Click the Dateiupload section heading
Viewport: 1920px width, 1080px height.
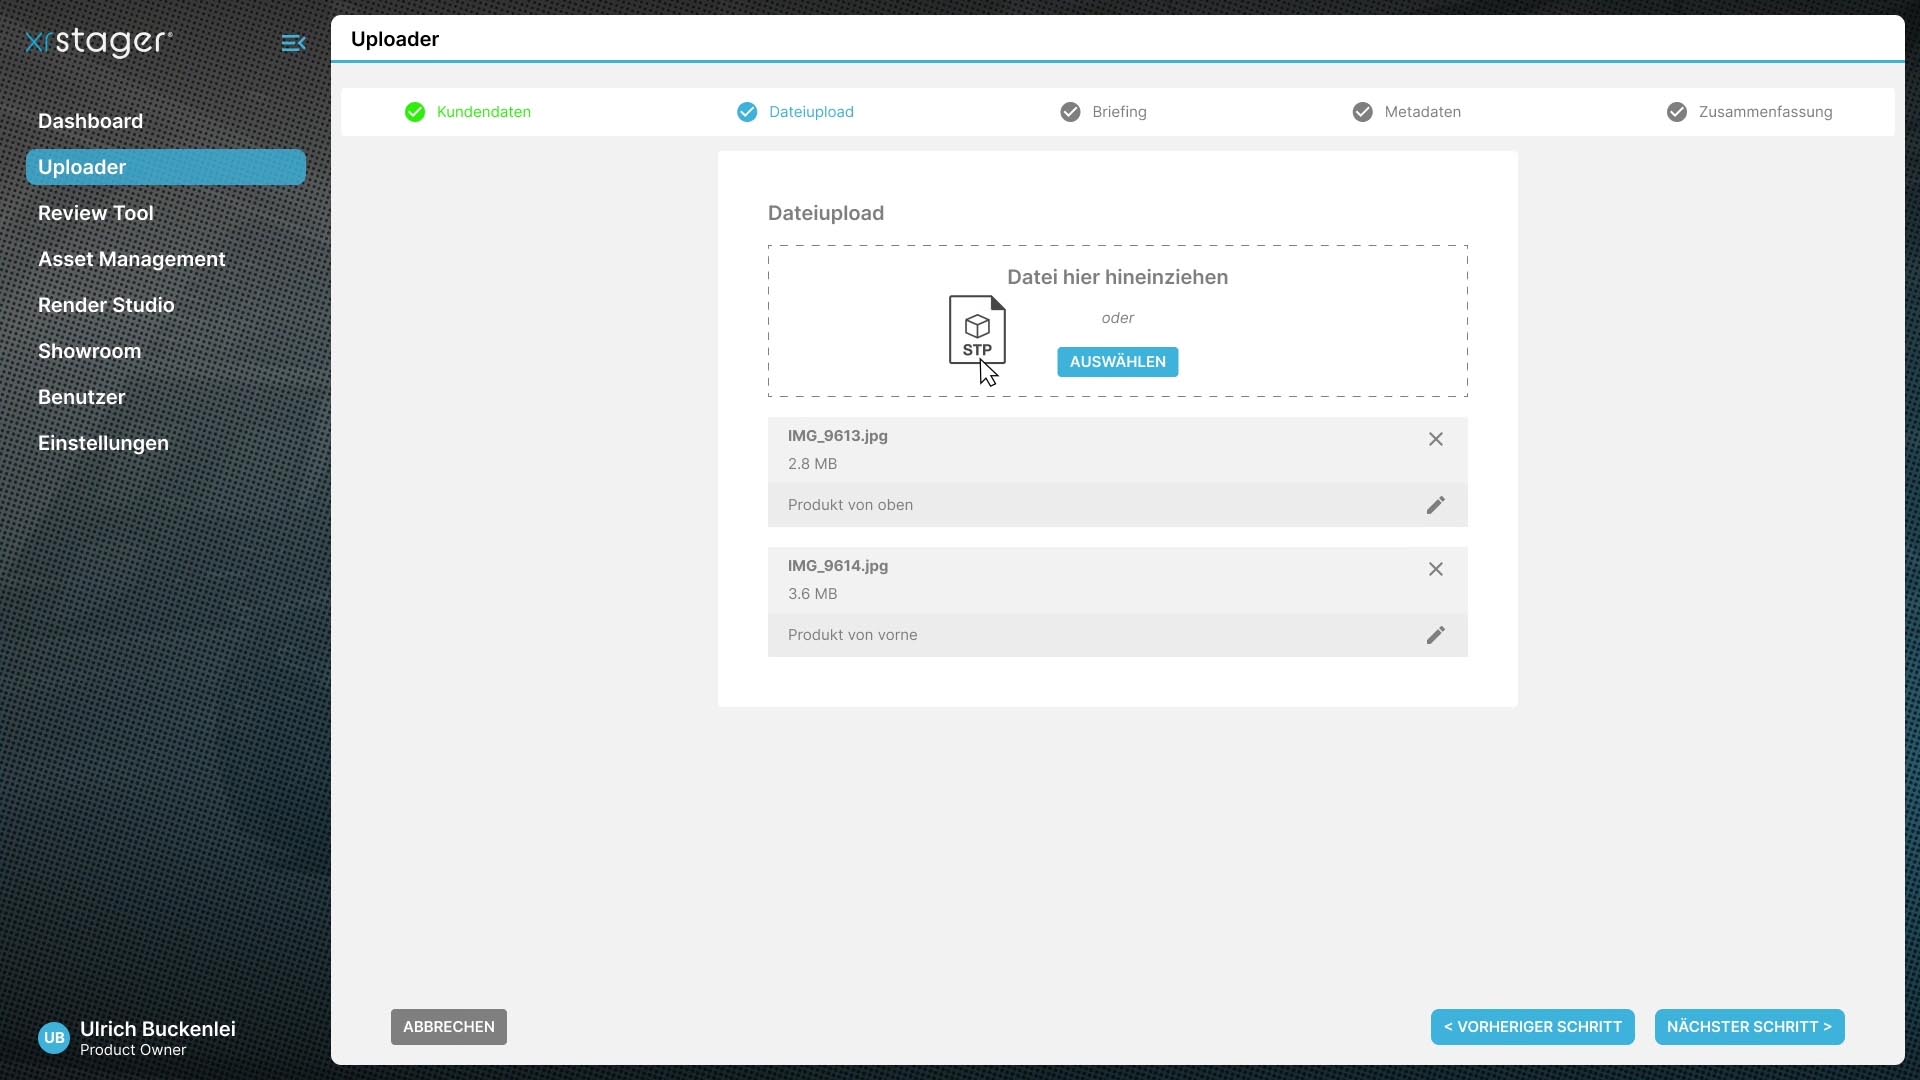(x=826, y=213)
